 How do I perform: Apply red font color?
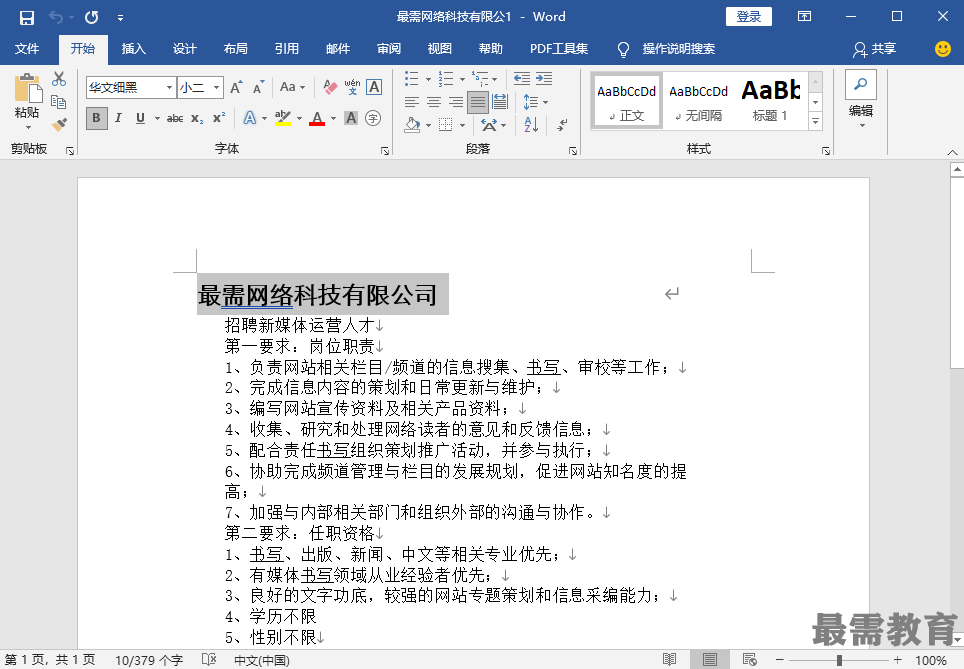(x=317, y=118)
